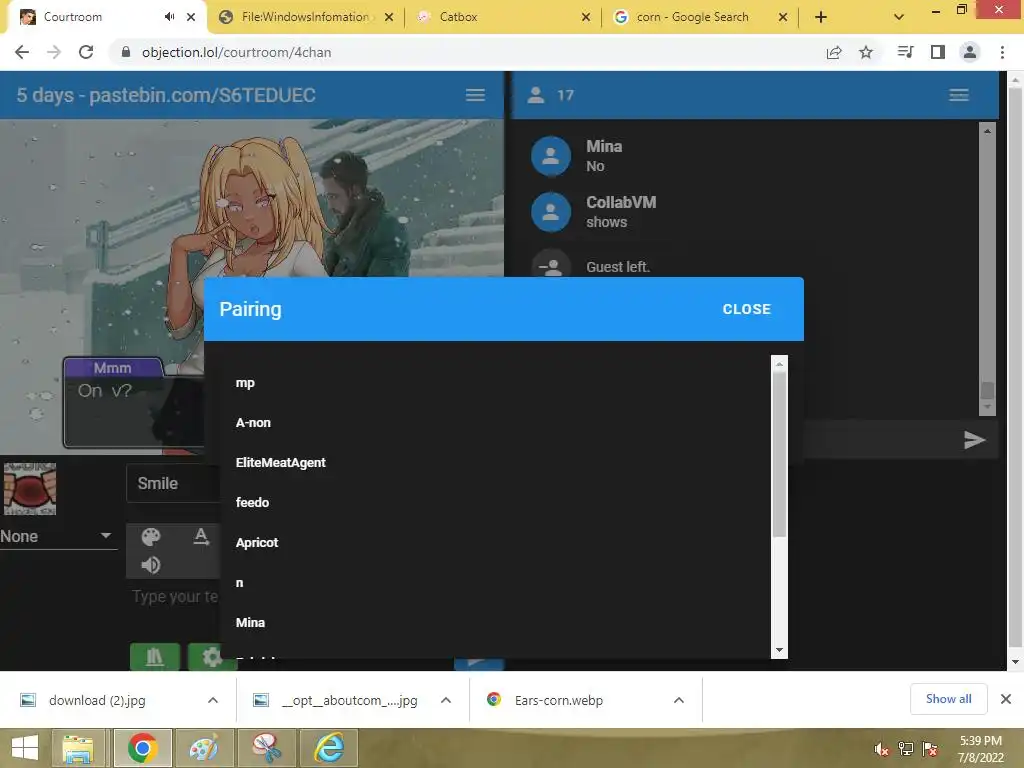The image size is (1024, 768).
Task: Open the Windows Start menu
Action: (x=25, y=748)
